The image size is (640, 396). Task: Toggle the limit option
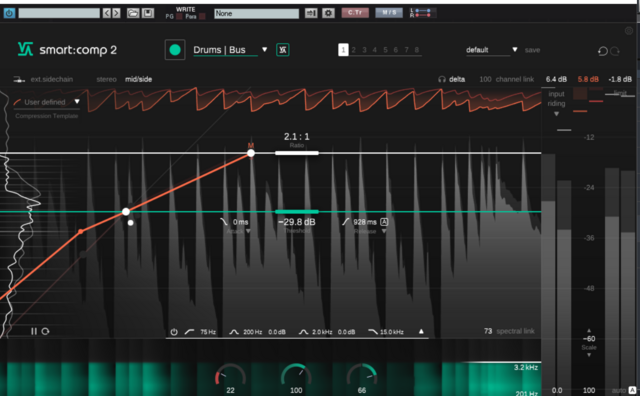[620, 93]
